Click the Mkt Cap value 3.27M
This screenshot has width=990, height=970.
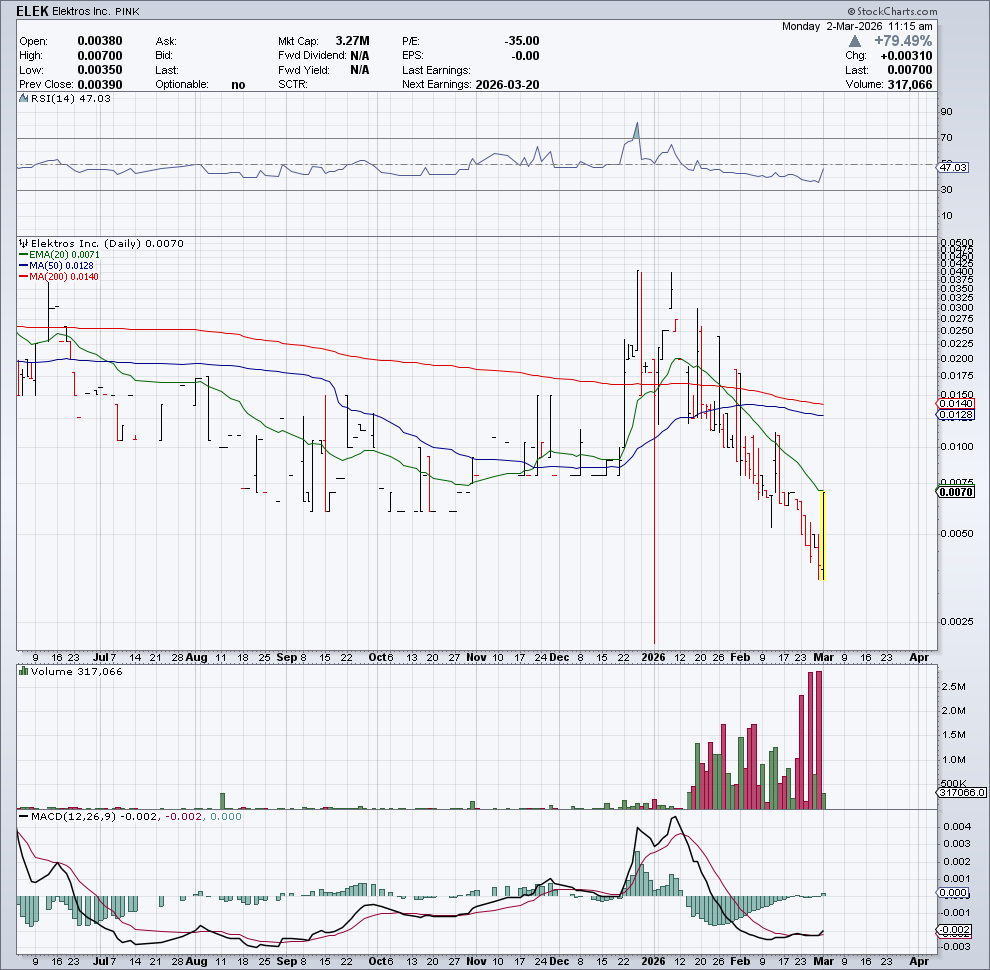pos(352,41)
